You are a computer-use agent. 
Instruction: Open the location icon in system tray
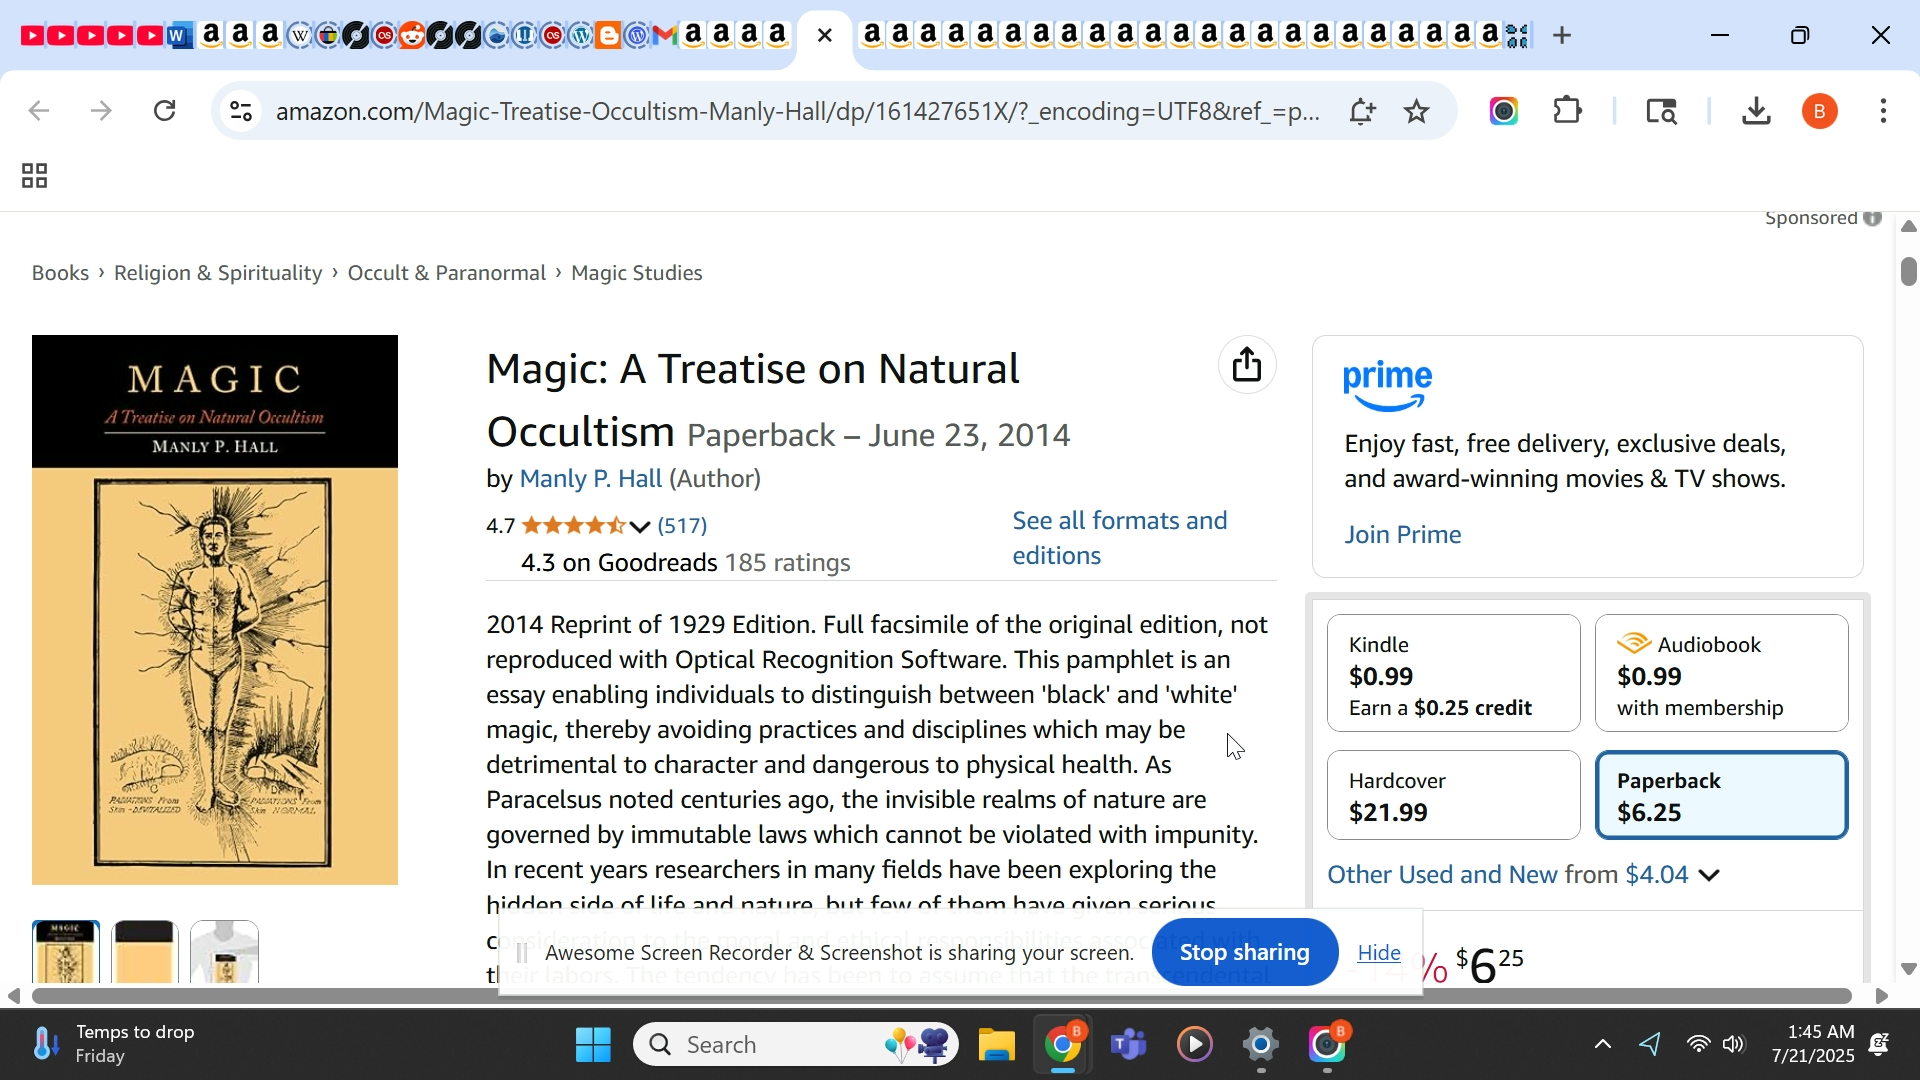1652,1046
